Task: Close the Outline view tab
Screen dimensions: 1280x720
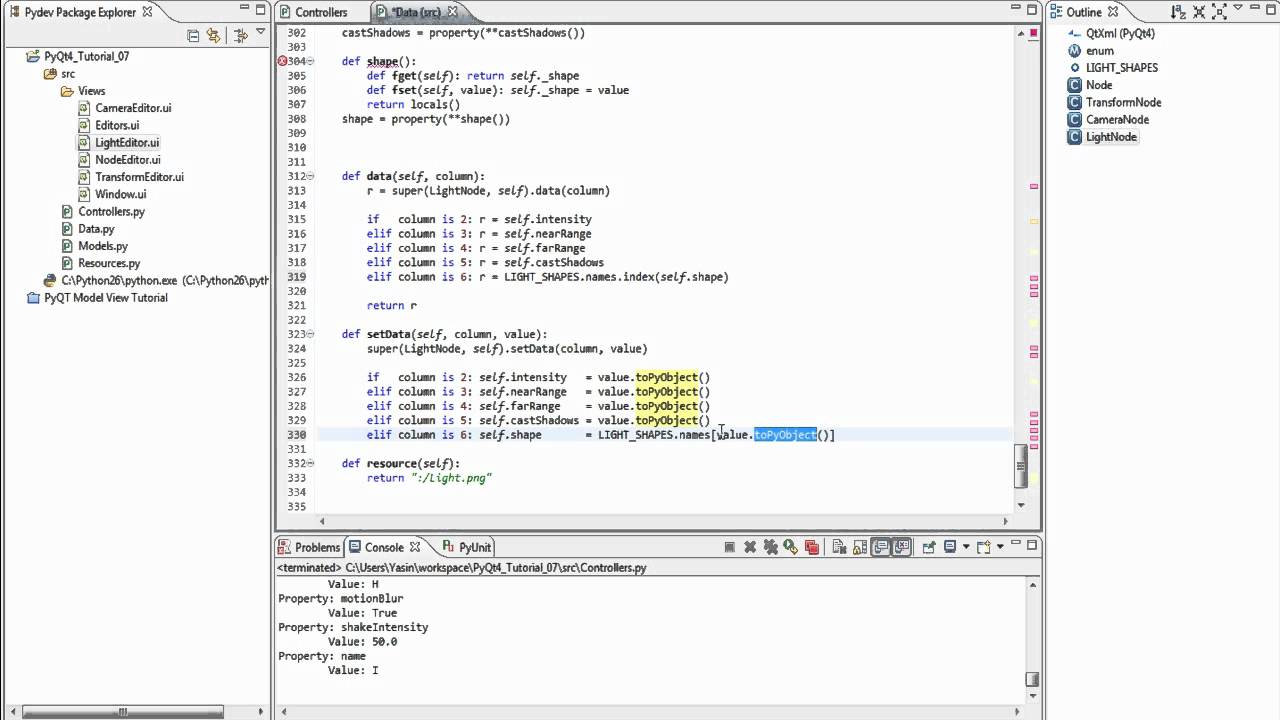Action: 1114,12
